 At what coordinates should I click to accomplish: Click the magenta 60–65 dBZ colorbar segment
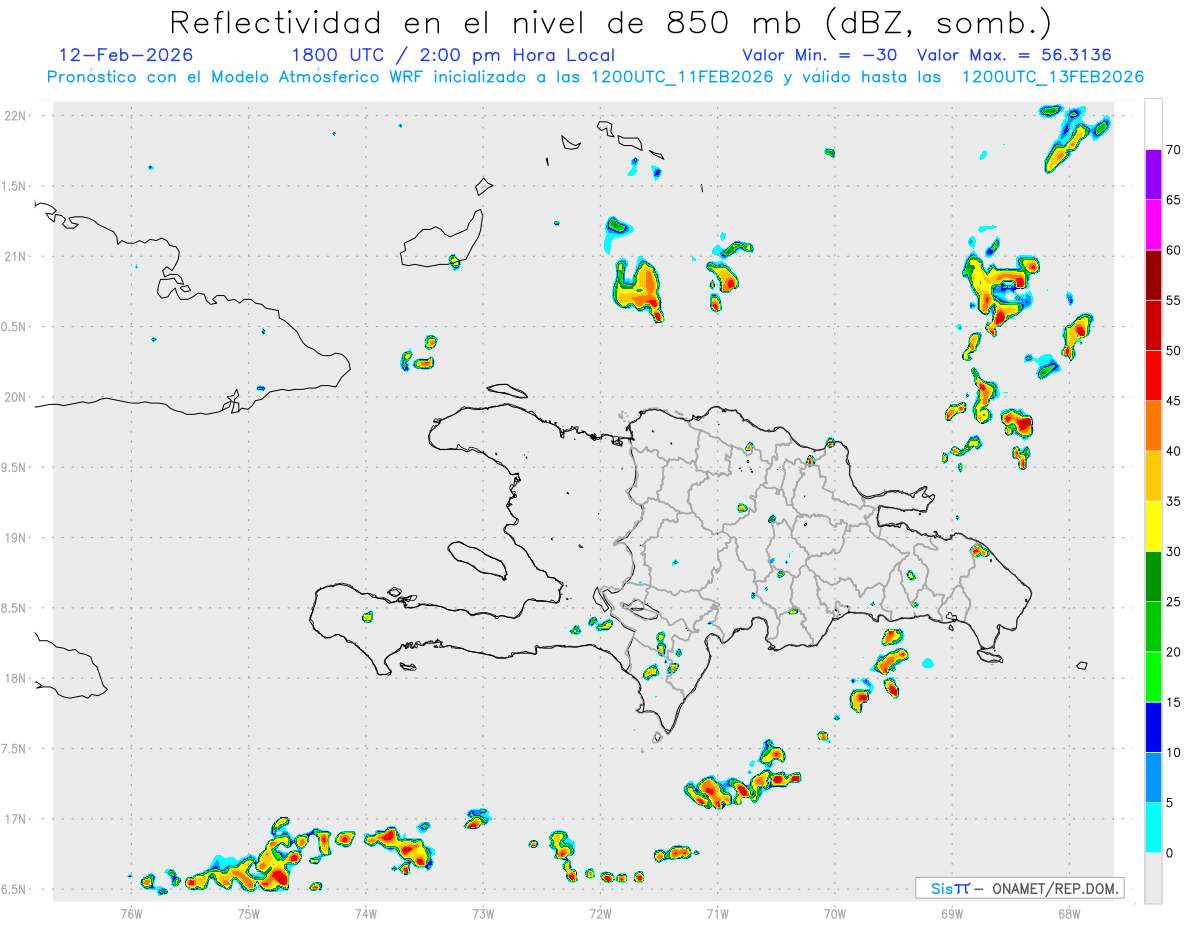[1153, 225]
